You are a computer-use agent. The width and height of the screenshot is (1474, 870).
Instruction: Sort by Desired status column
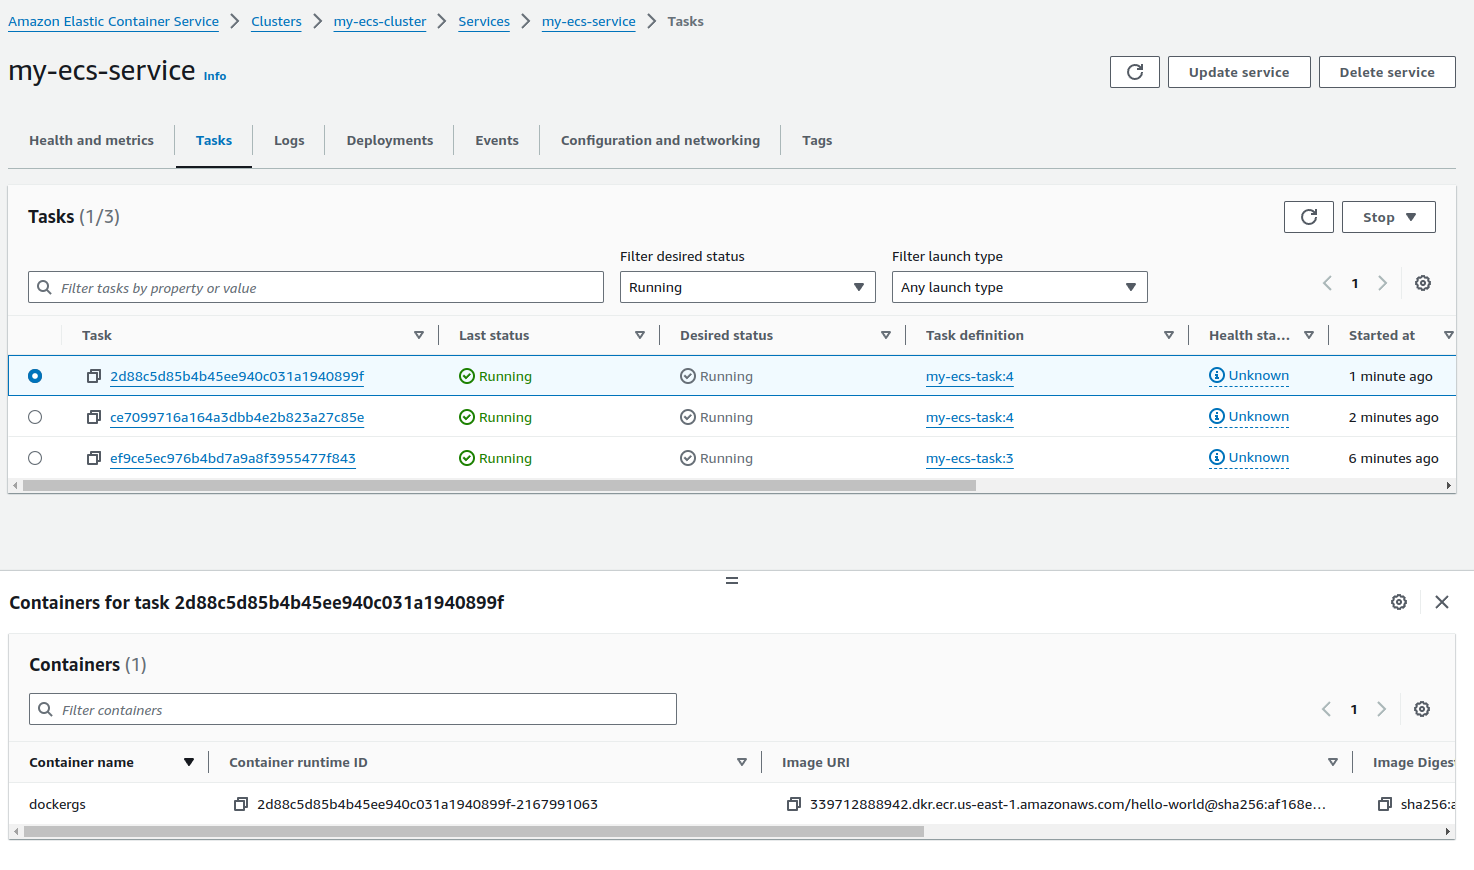pyautogui.click(x=886, y=335)
